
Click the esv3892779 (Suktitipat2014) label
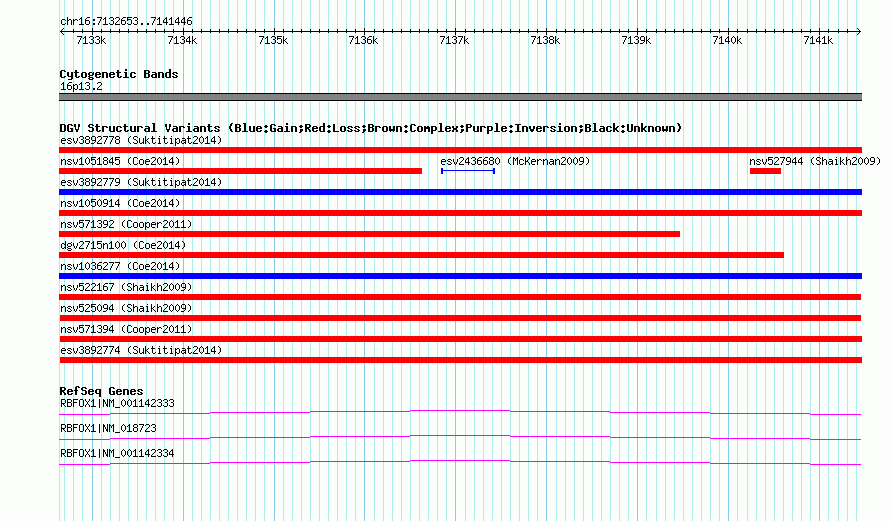(x=141, y=182)
